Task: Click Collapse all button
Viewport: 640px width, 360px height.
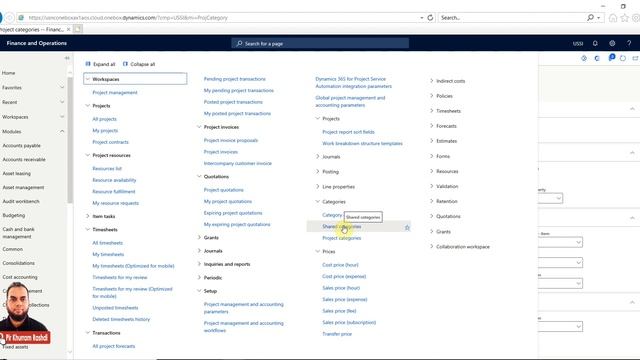Action: point(139,64)
